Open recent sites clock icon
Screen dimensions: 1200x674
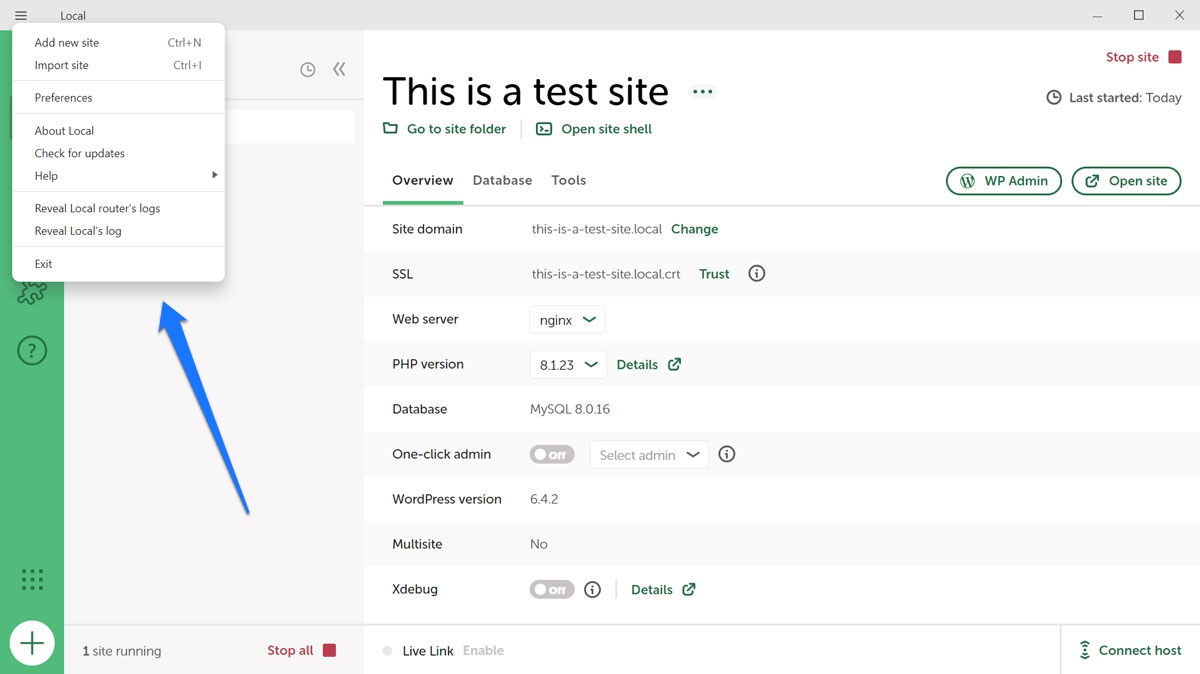[x=308, y=69]
